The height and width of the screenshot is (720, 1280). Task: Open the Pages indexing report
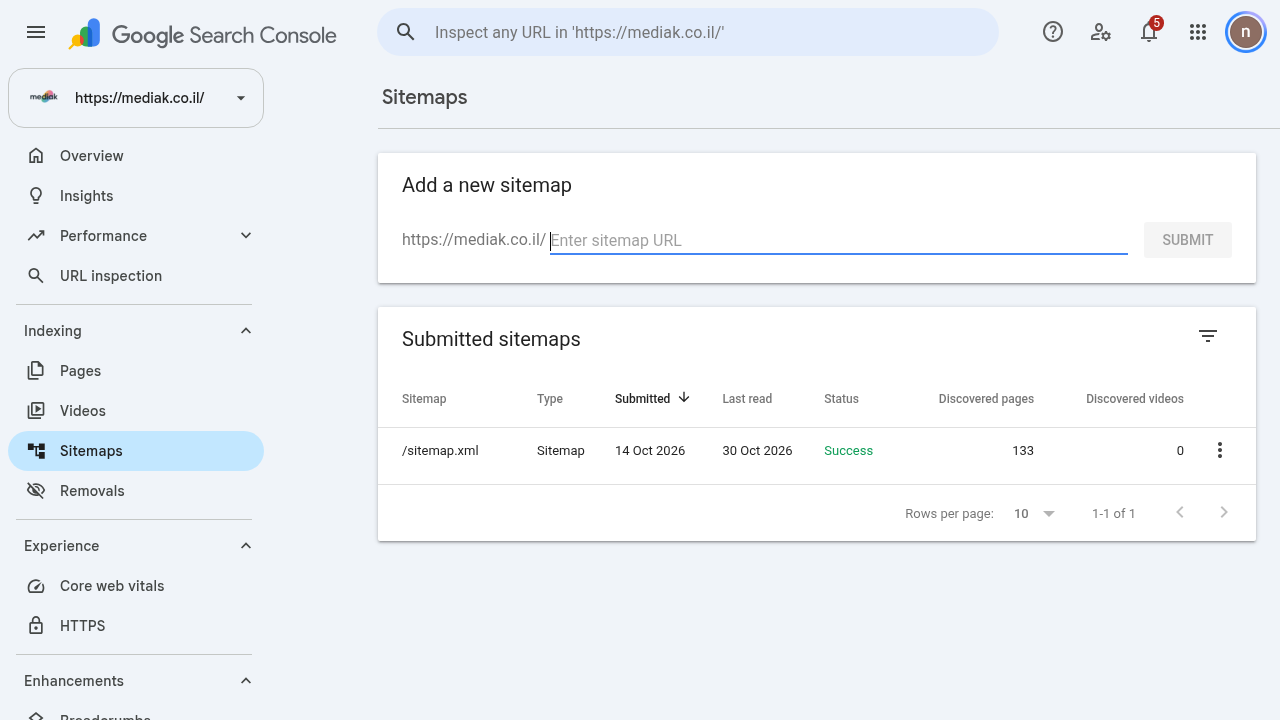click(x=136, y=371)
